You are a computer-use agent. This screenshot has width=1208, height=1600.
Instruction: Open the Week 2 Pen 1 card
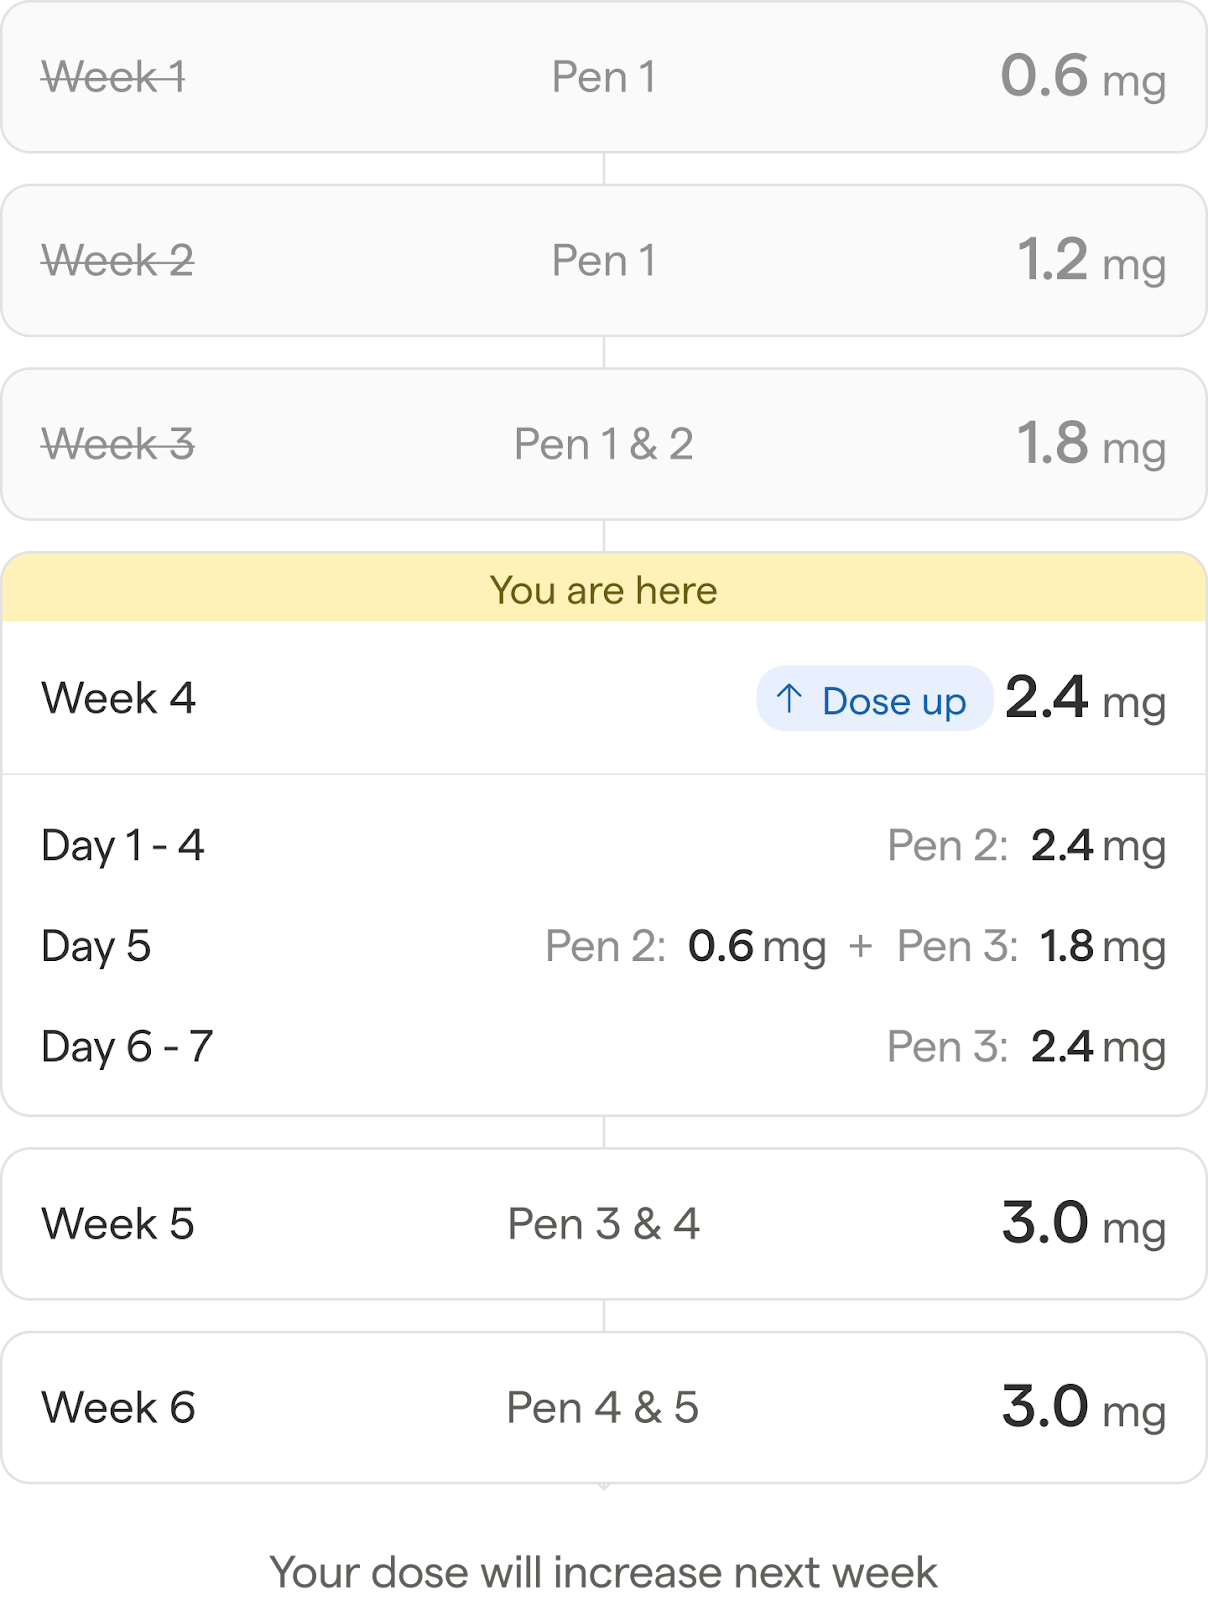point(603,261)
